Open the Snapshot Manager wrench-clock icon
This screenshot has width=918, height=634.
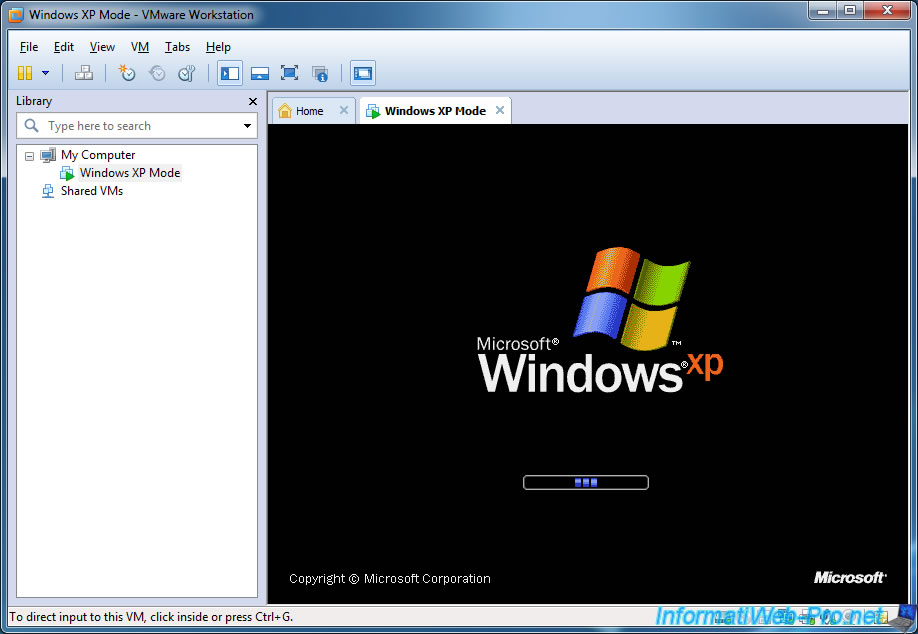pyautogui.click(x=187, y=73)
